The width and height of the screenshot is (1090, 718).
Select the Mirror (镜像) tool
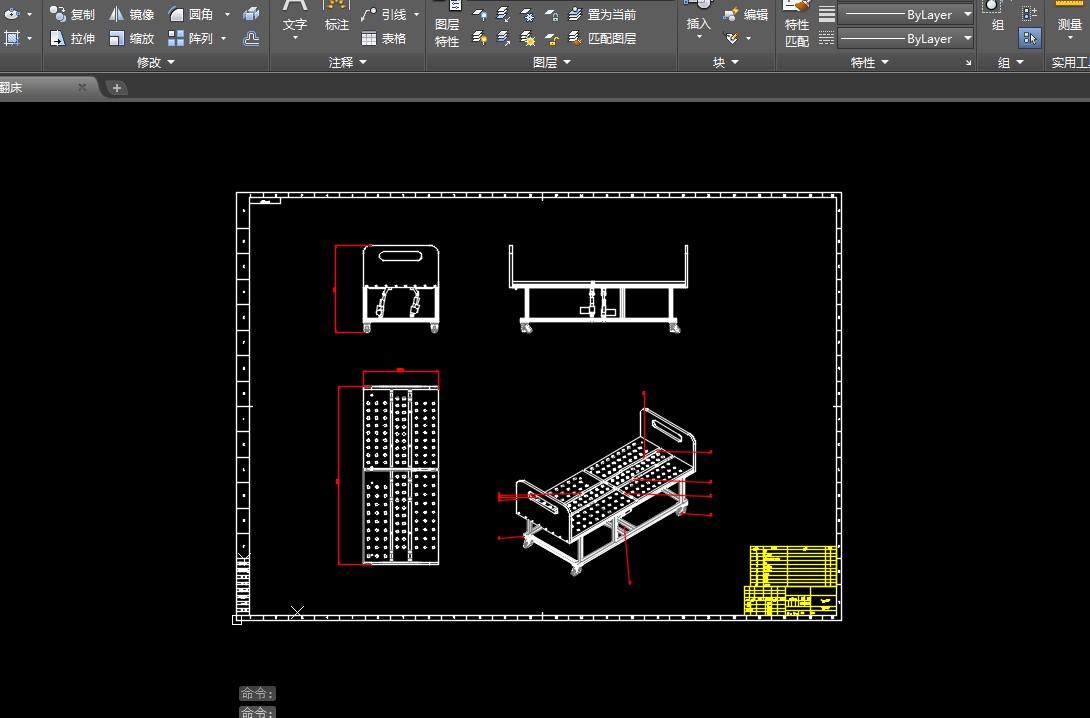(x=131, y=14)
